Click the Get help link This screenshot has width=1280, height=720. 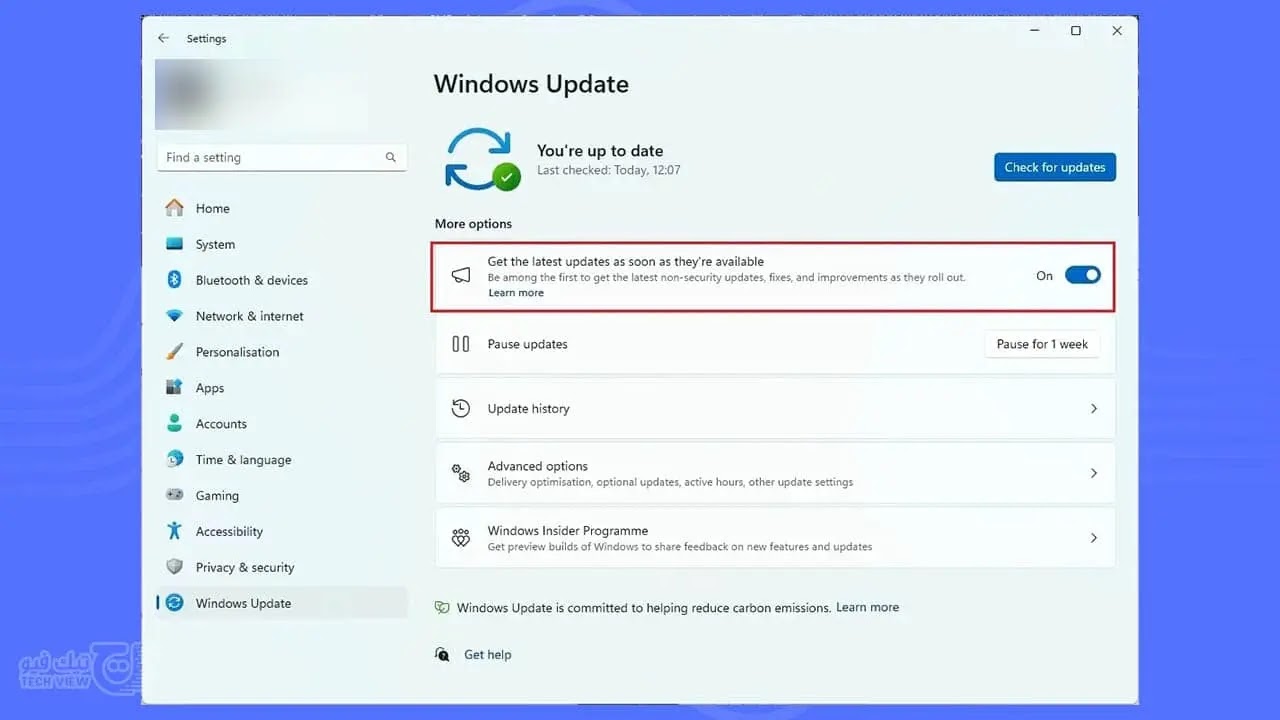(488, 655)
